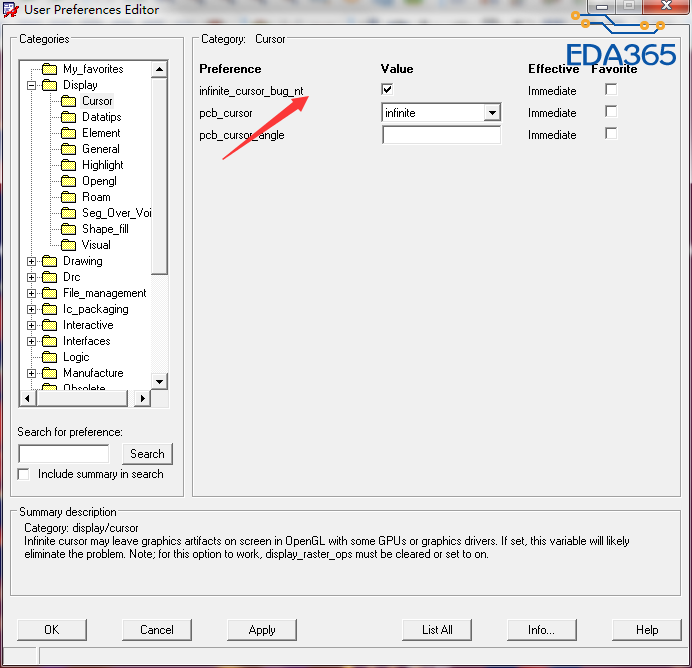Select the Visual category label
This screenshot has height=668, width=692.
[x=96, y=245]
